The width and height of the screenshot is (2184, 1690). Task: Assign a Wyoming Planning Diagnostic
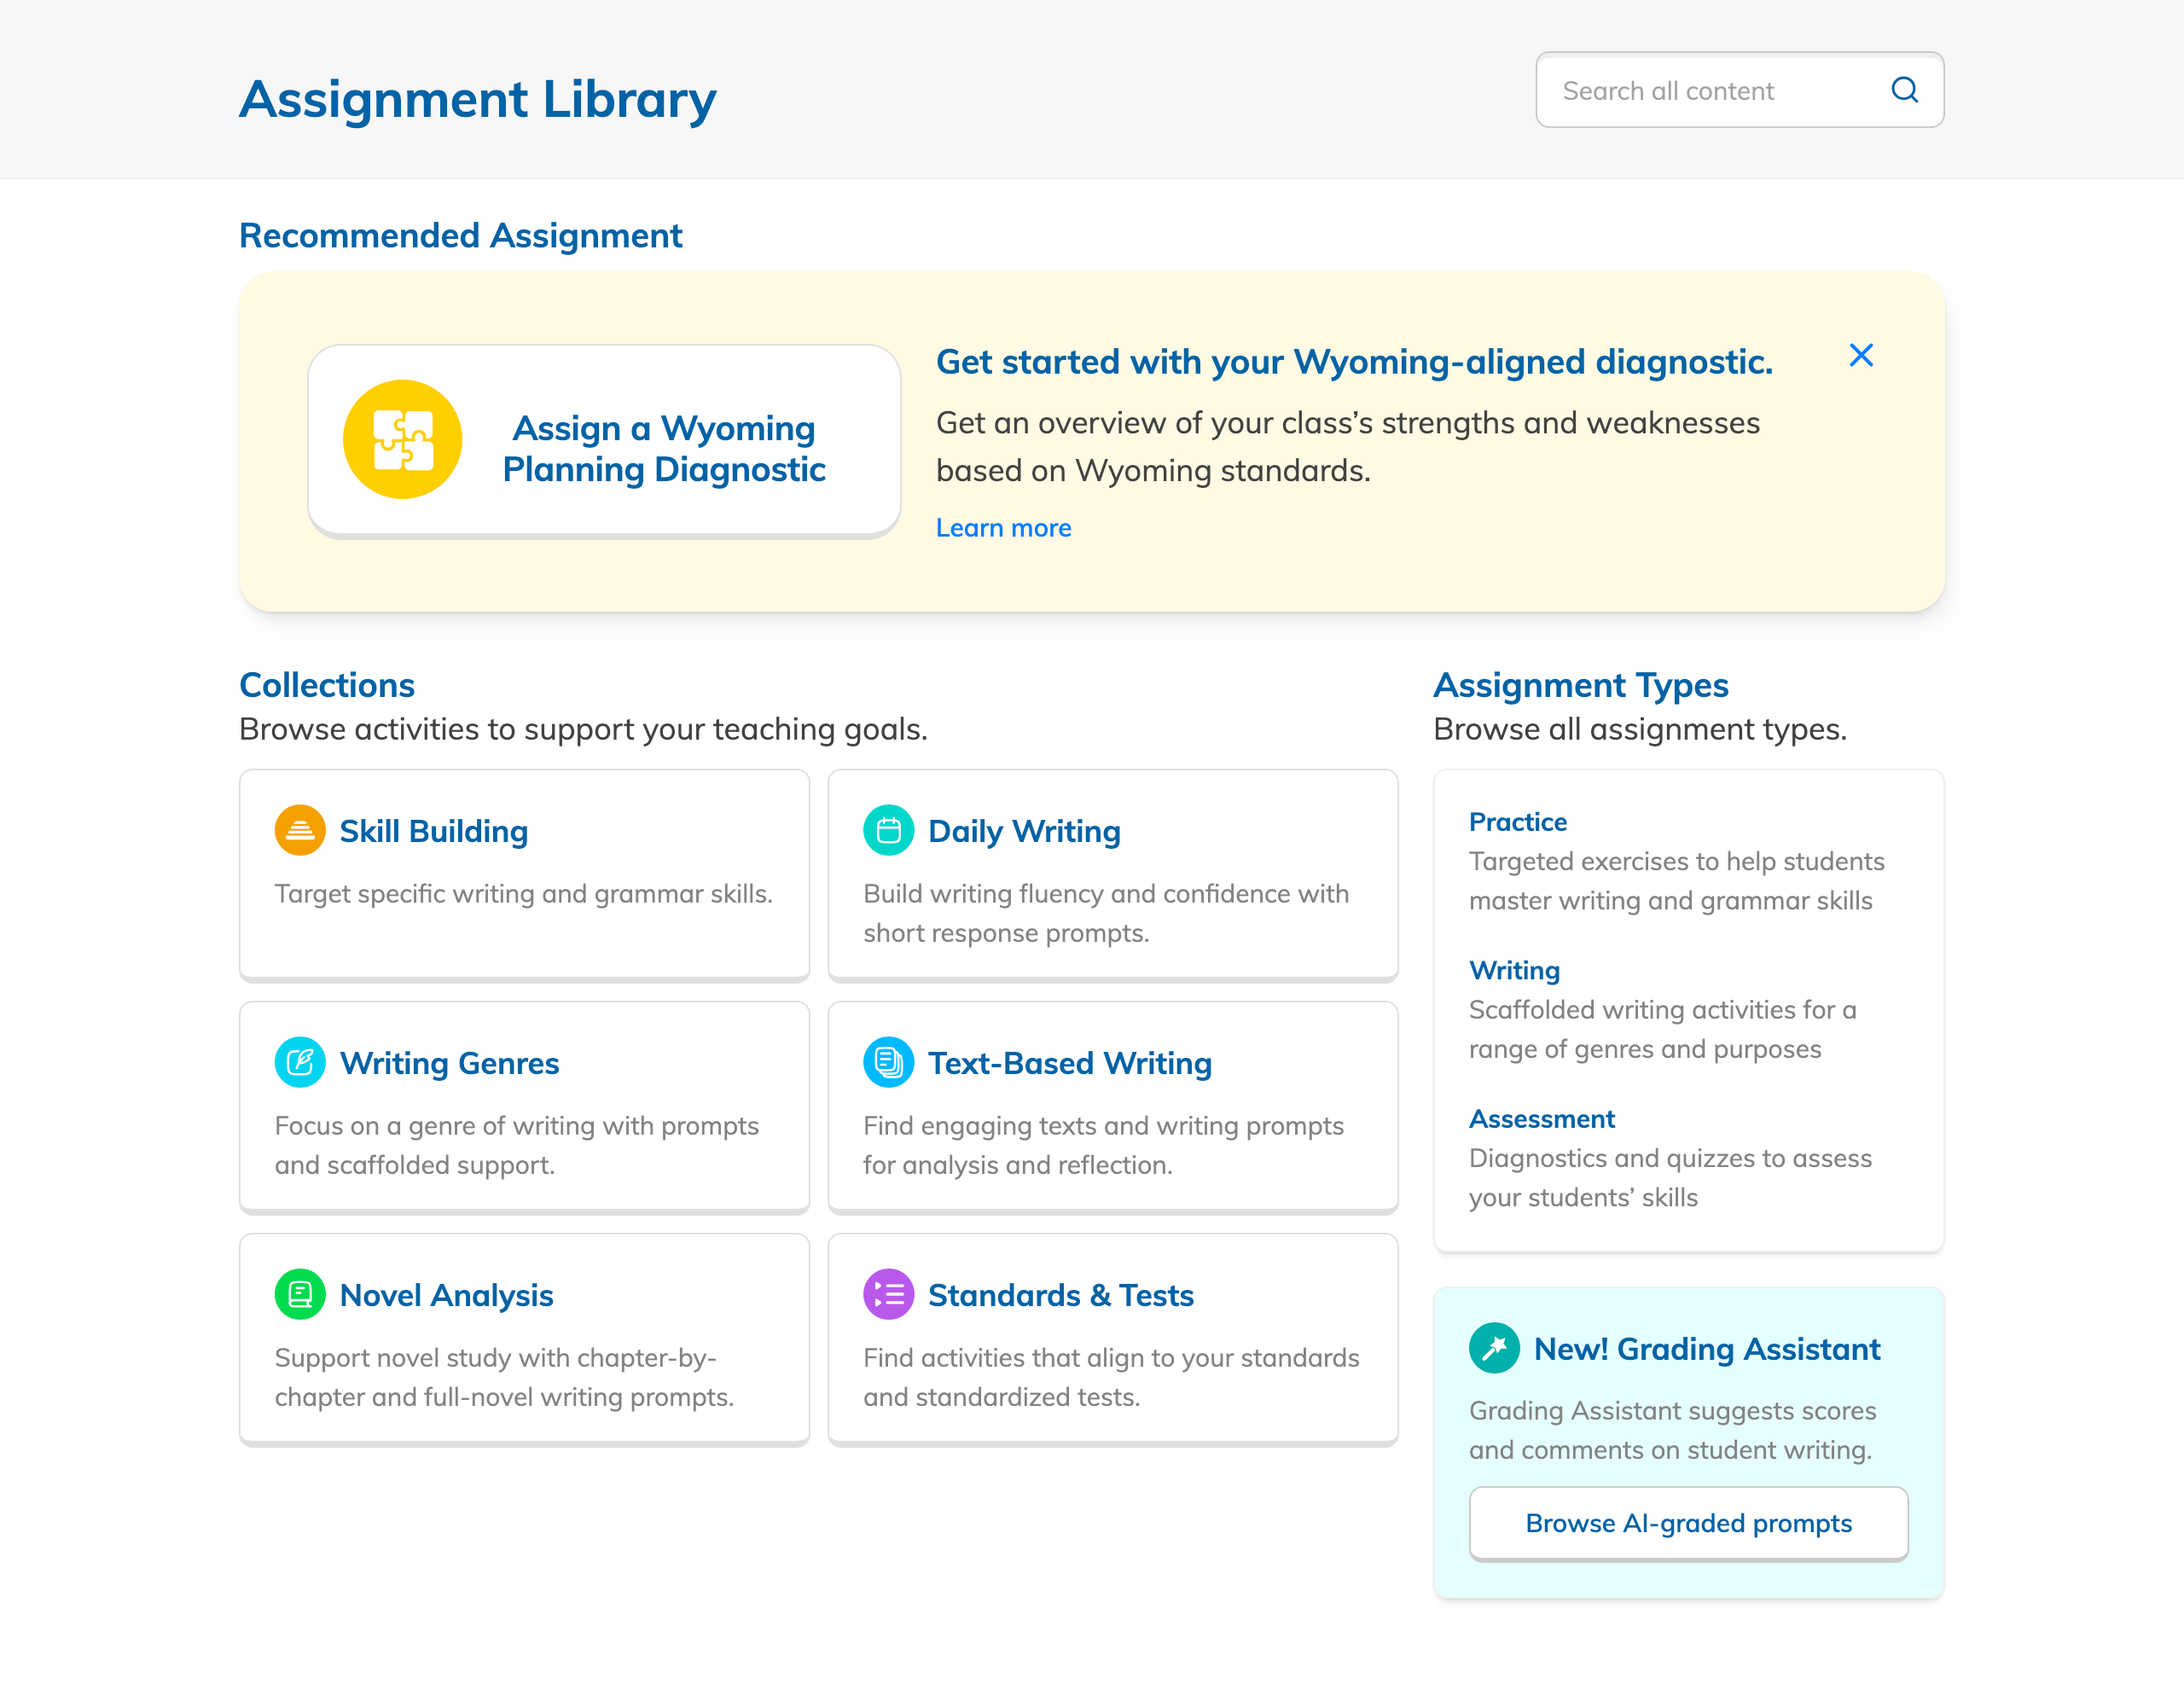coord(663,449)
